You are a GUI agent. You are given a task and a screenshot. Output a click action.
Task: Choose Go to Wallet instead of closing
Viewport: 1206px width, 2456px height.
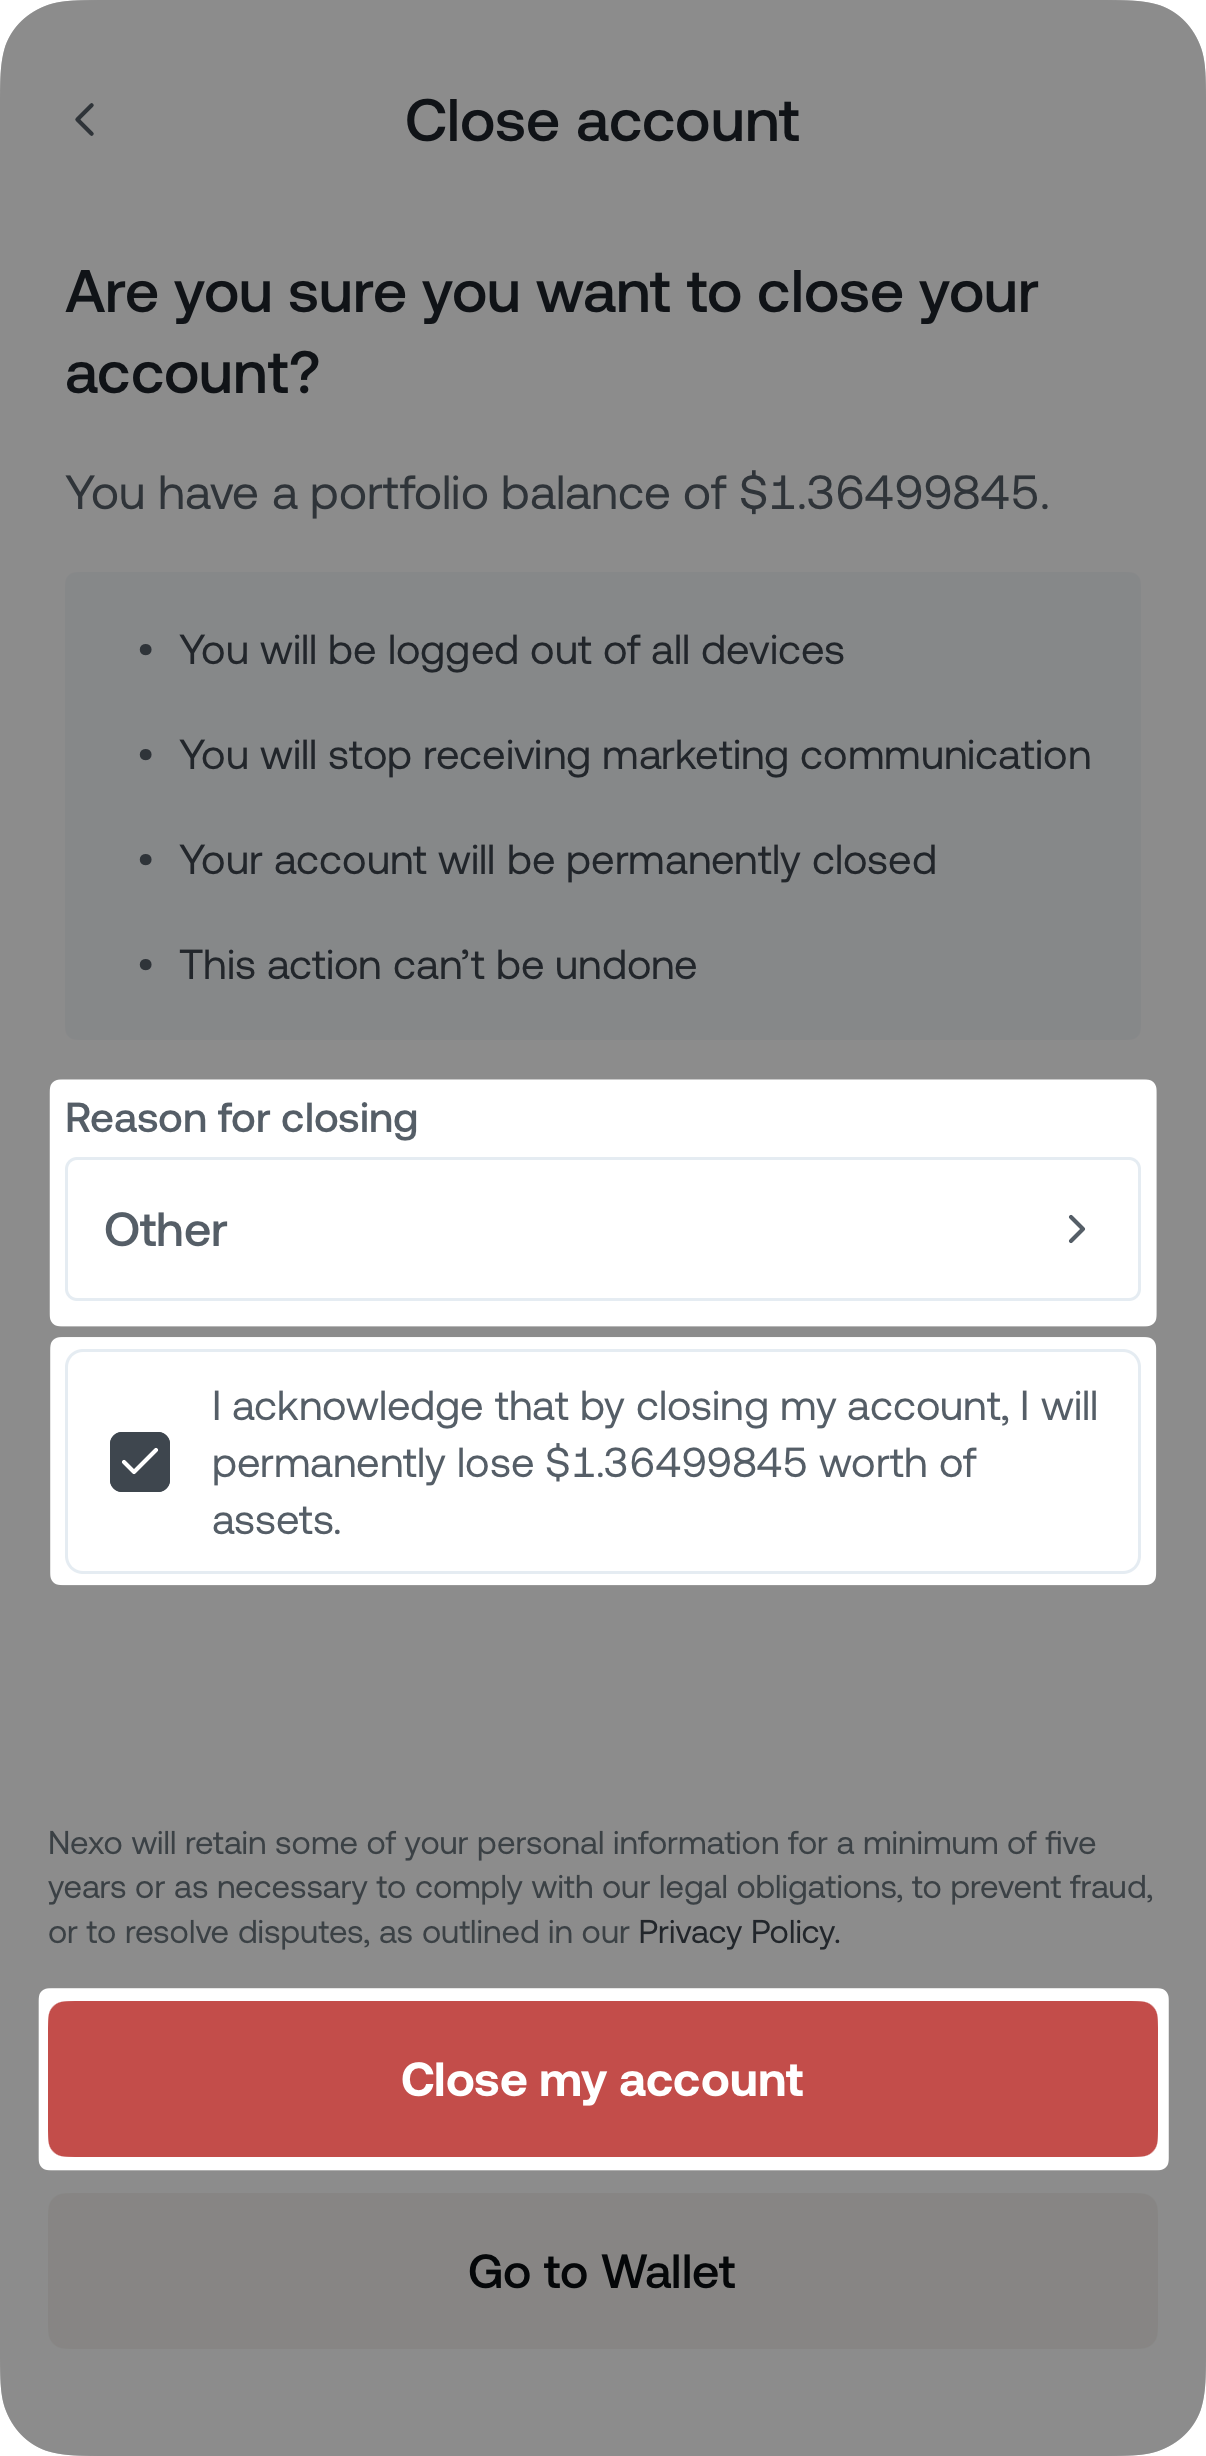(x=602, y=2271)
